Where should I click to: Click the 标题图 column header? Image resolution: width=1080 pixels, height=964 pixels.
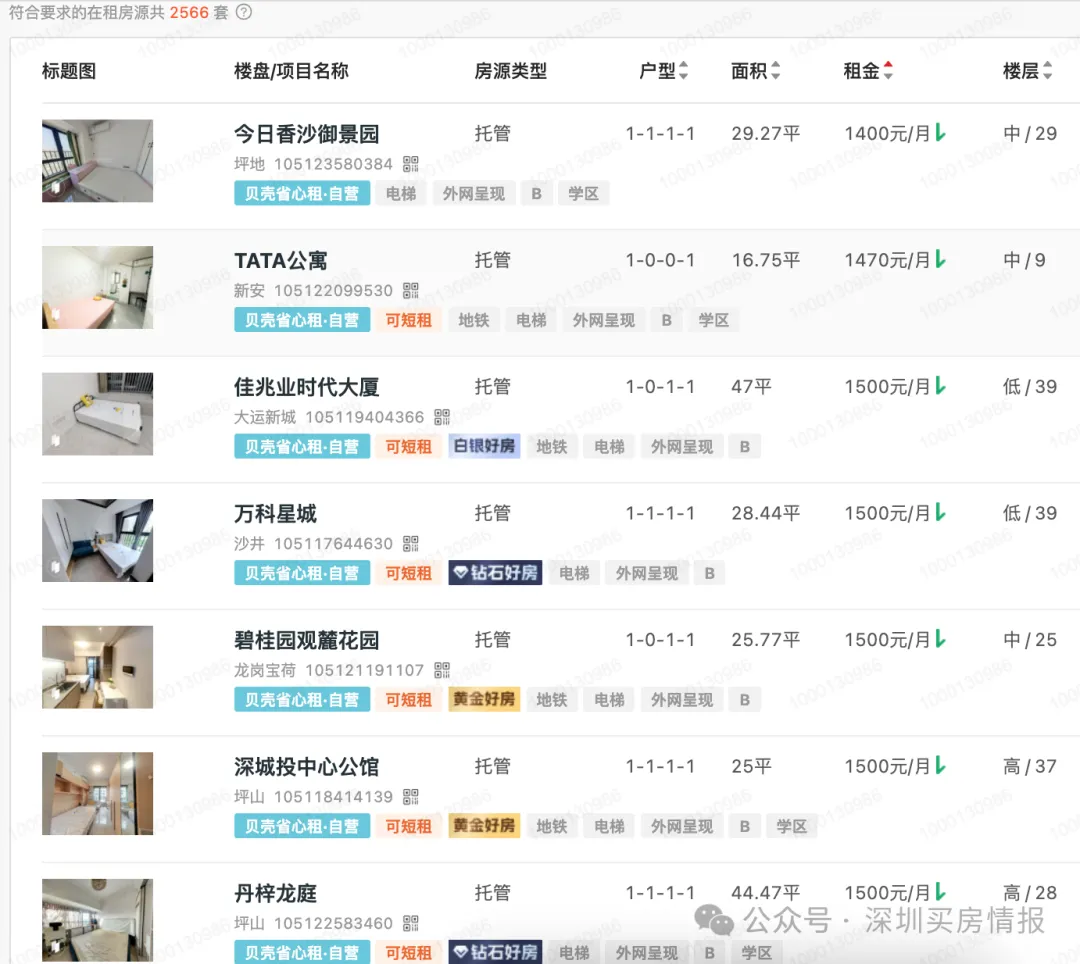click(x=69, y=70)
